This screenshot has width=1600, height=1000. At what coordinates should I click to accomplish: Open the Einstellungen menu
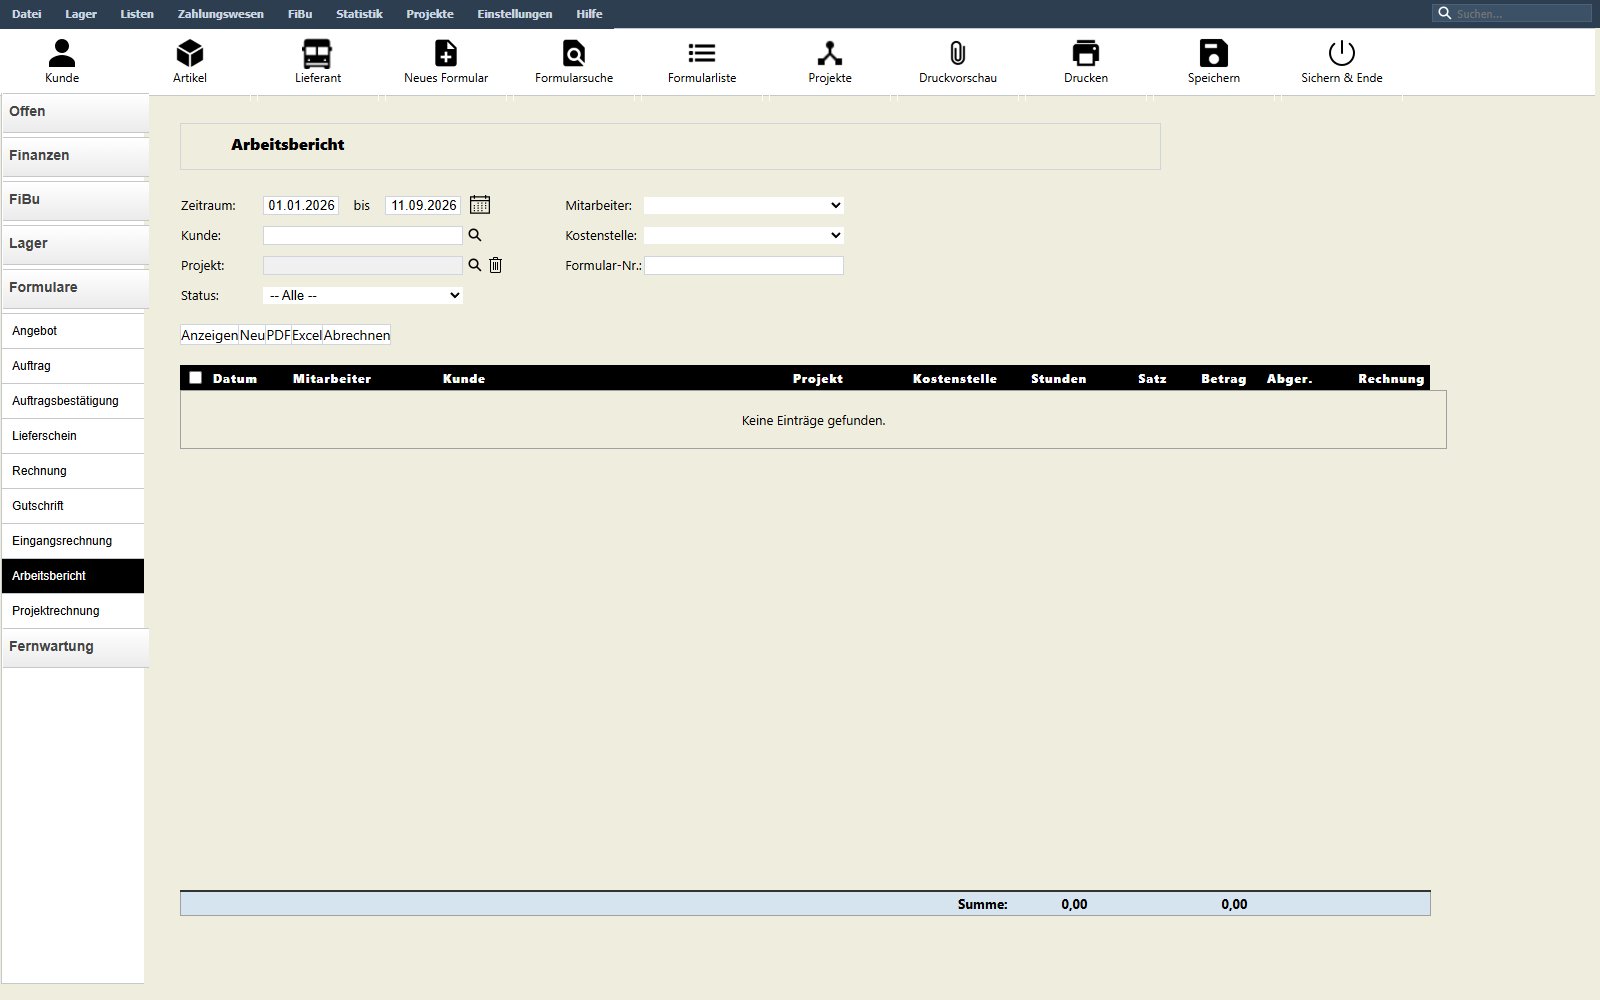tap(515, 14)
